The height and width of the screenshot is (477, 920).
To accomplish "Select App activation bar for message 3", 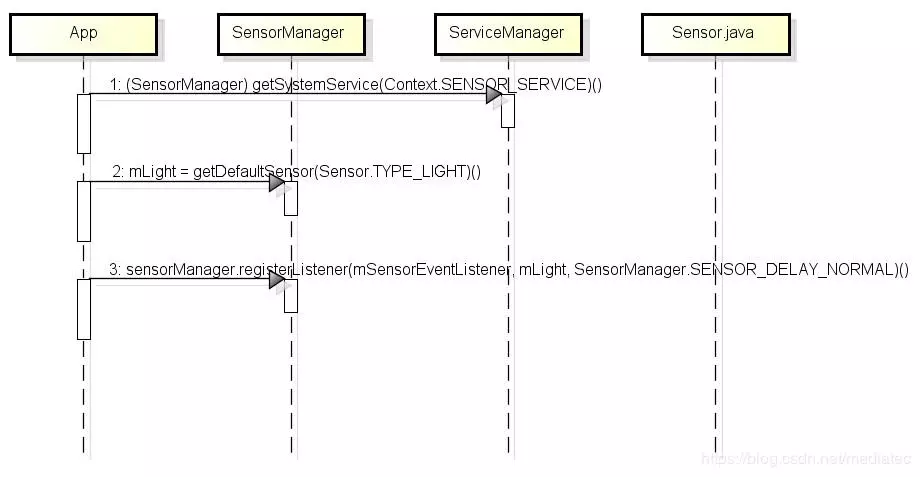I will 84,308.
